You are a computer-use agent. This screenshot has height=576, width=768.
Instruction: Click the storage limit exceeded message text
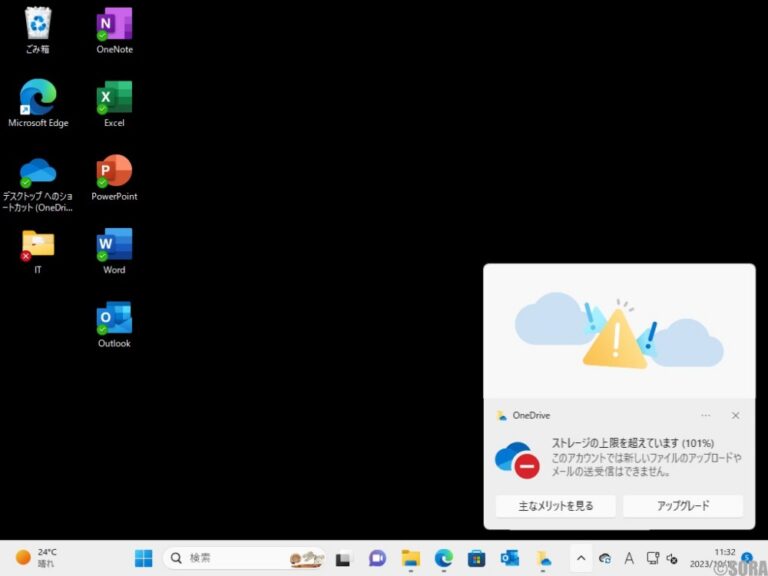(x=632, y=443)
